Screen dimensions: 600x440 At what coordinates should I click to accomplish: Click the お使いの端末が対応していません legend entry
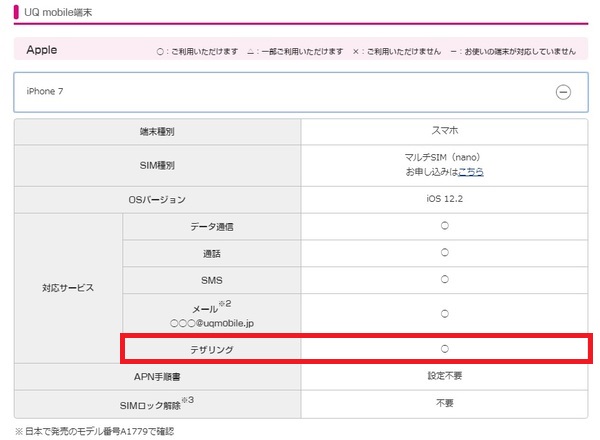tap(513, 51)
